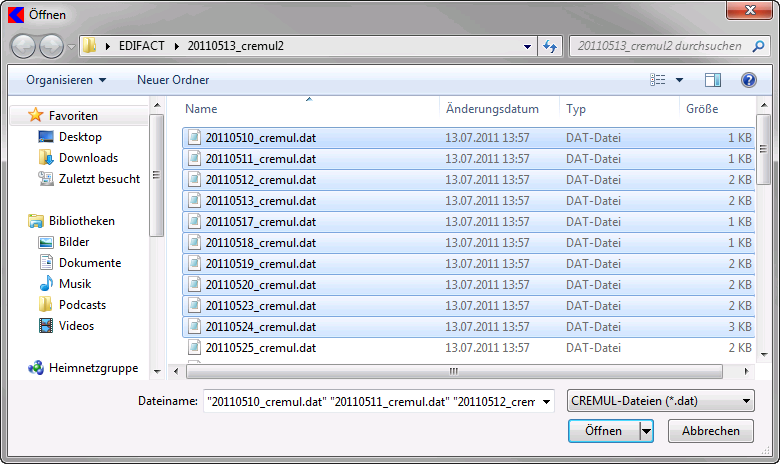Go forward with the Forward arrow button

(x=51, y=46)
